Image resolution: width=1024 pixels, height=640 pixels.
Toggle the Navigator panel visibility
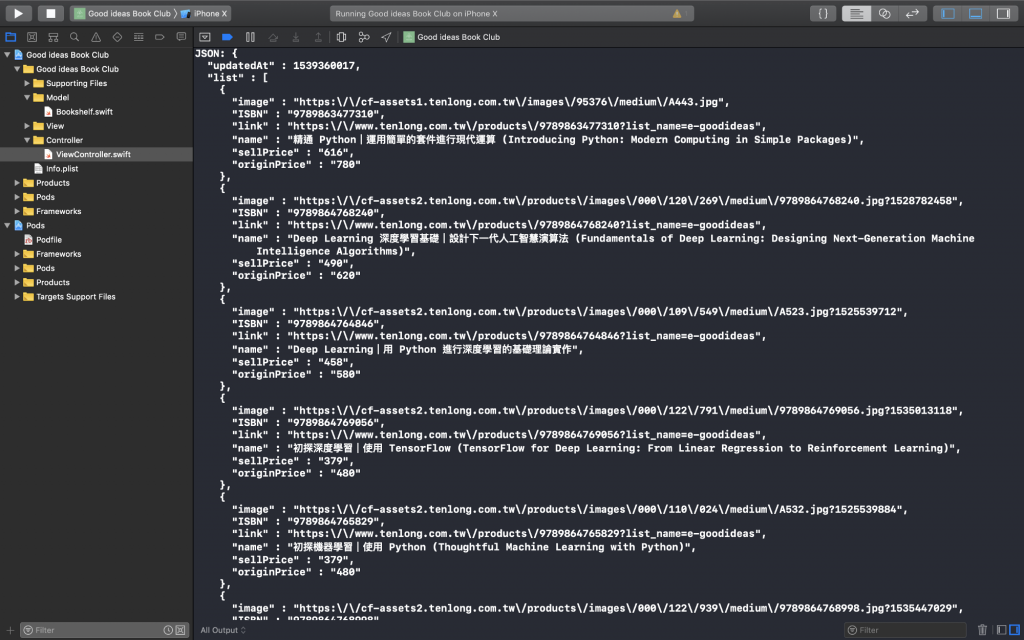948,13
